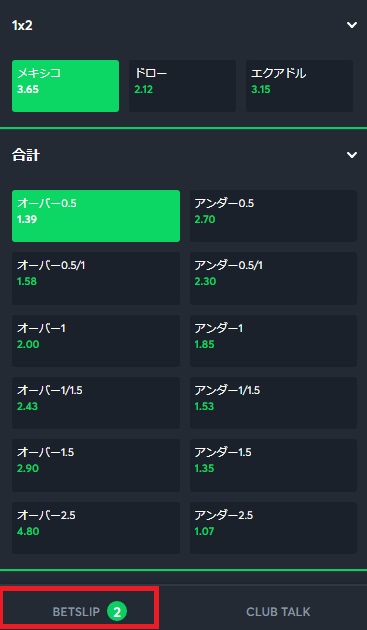The image size is (367, 630).
Task: Choose オーバー0.5/1 odds 1.58
Action: [x=96, y=278]
